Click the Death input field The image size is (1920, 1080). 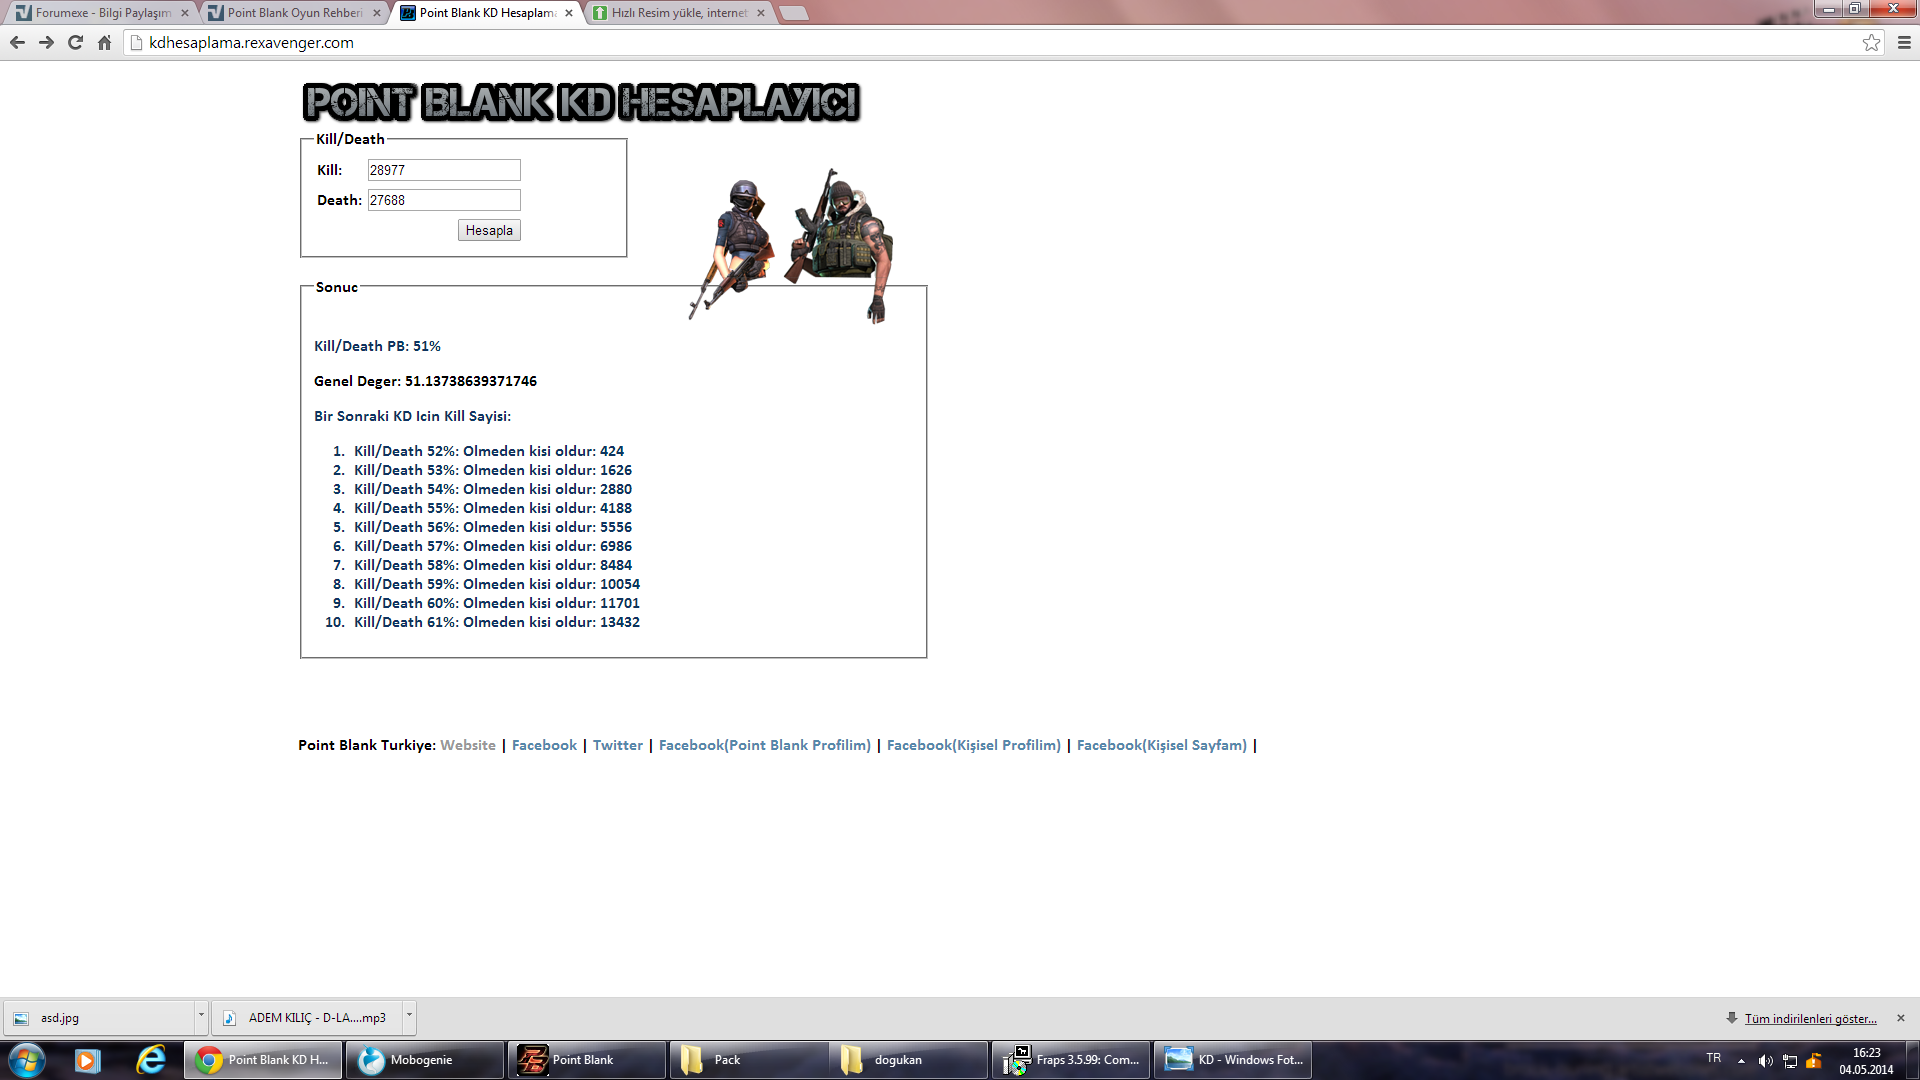pyautogui.click(x=444, y=200)
